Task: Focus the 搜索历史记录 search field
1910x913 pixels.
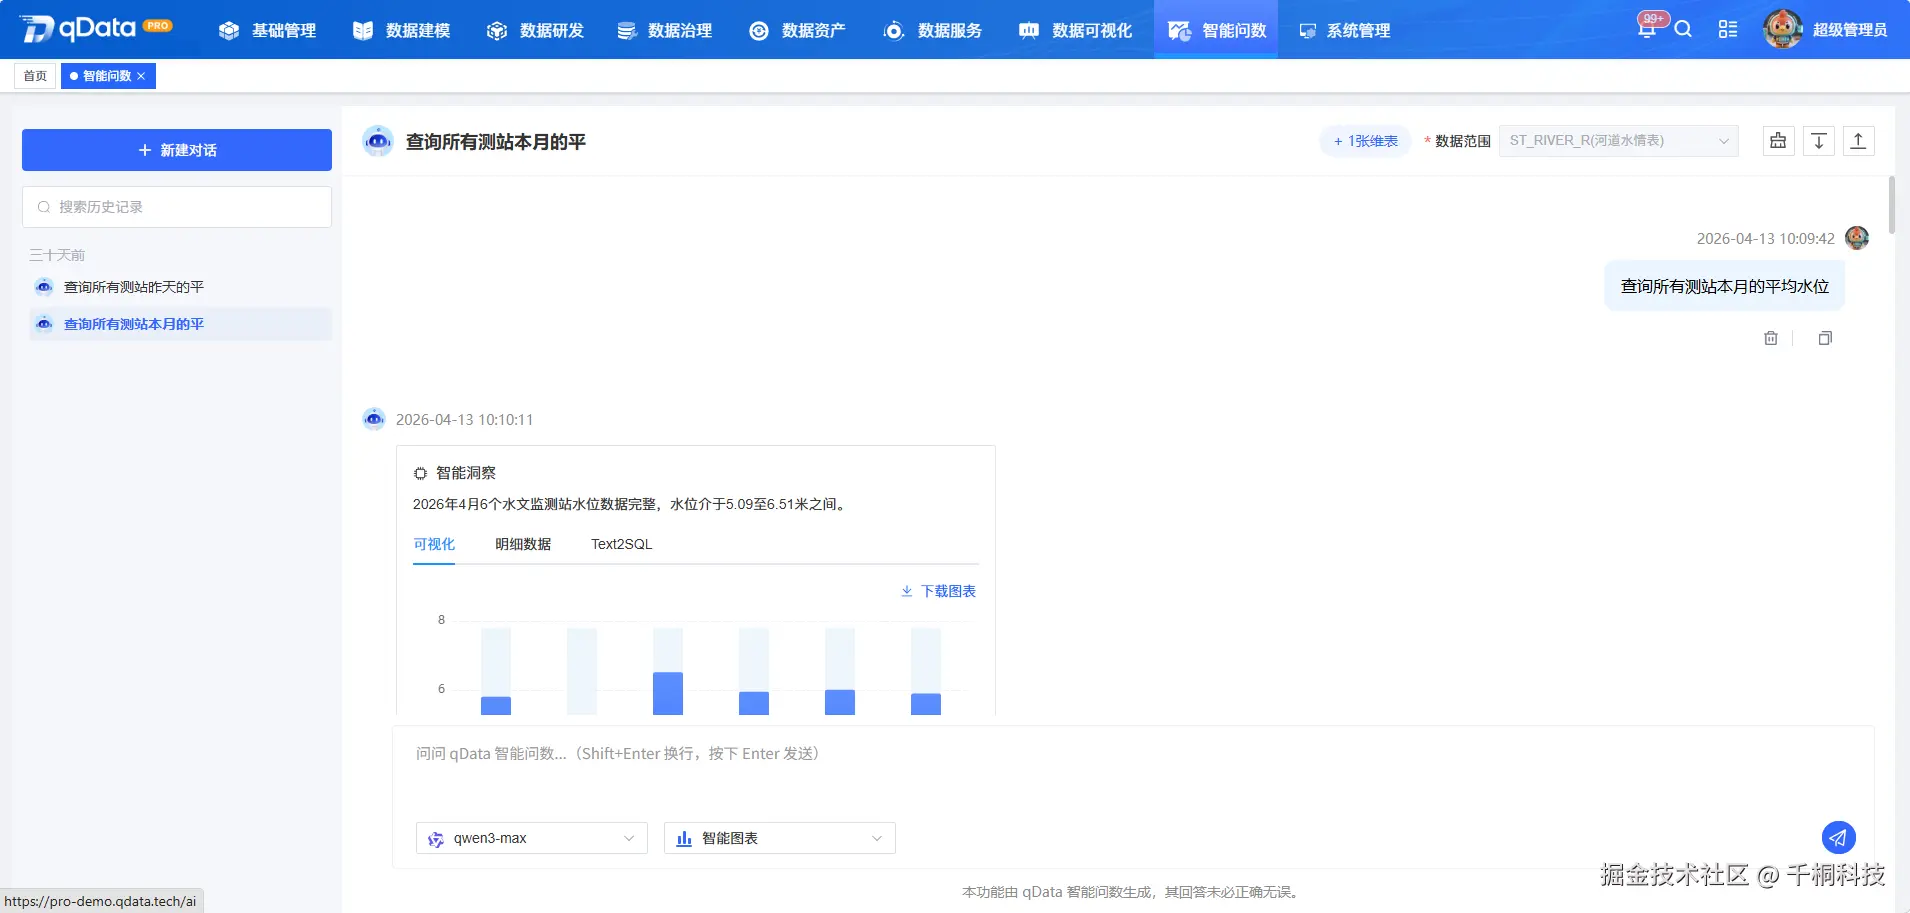Action: click(x=177, y=207)
